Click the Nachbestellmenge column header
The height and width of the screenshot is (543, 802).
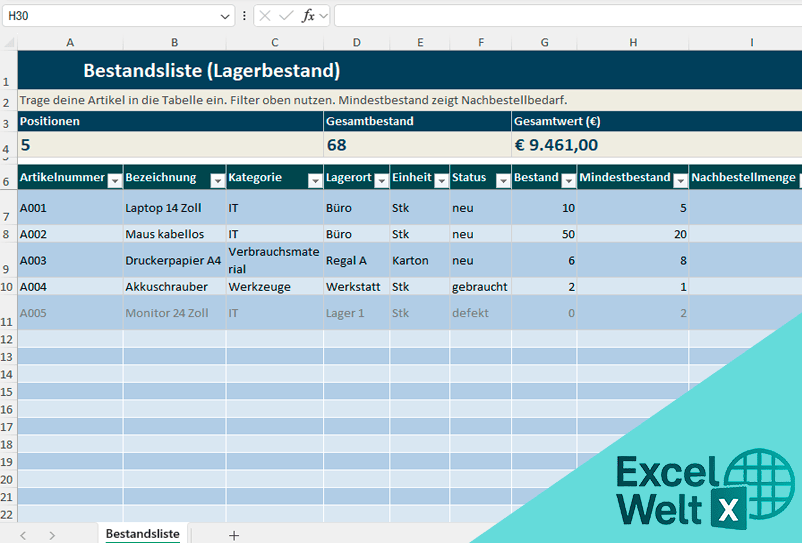tap(745, 177)
